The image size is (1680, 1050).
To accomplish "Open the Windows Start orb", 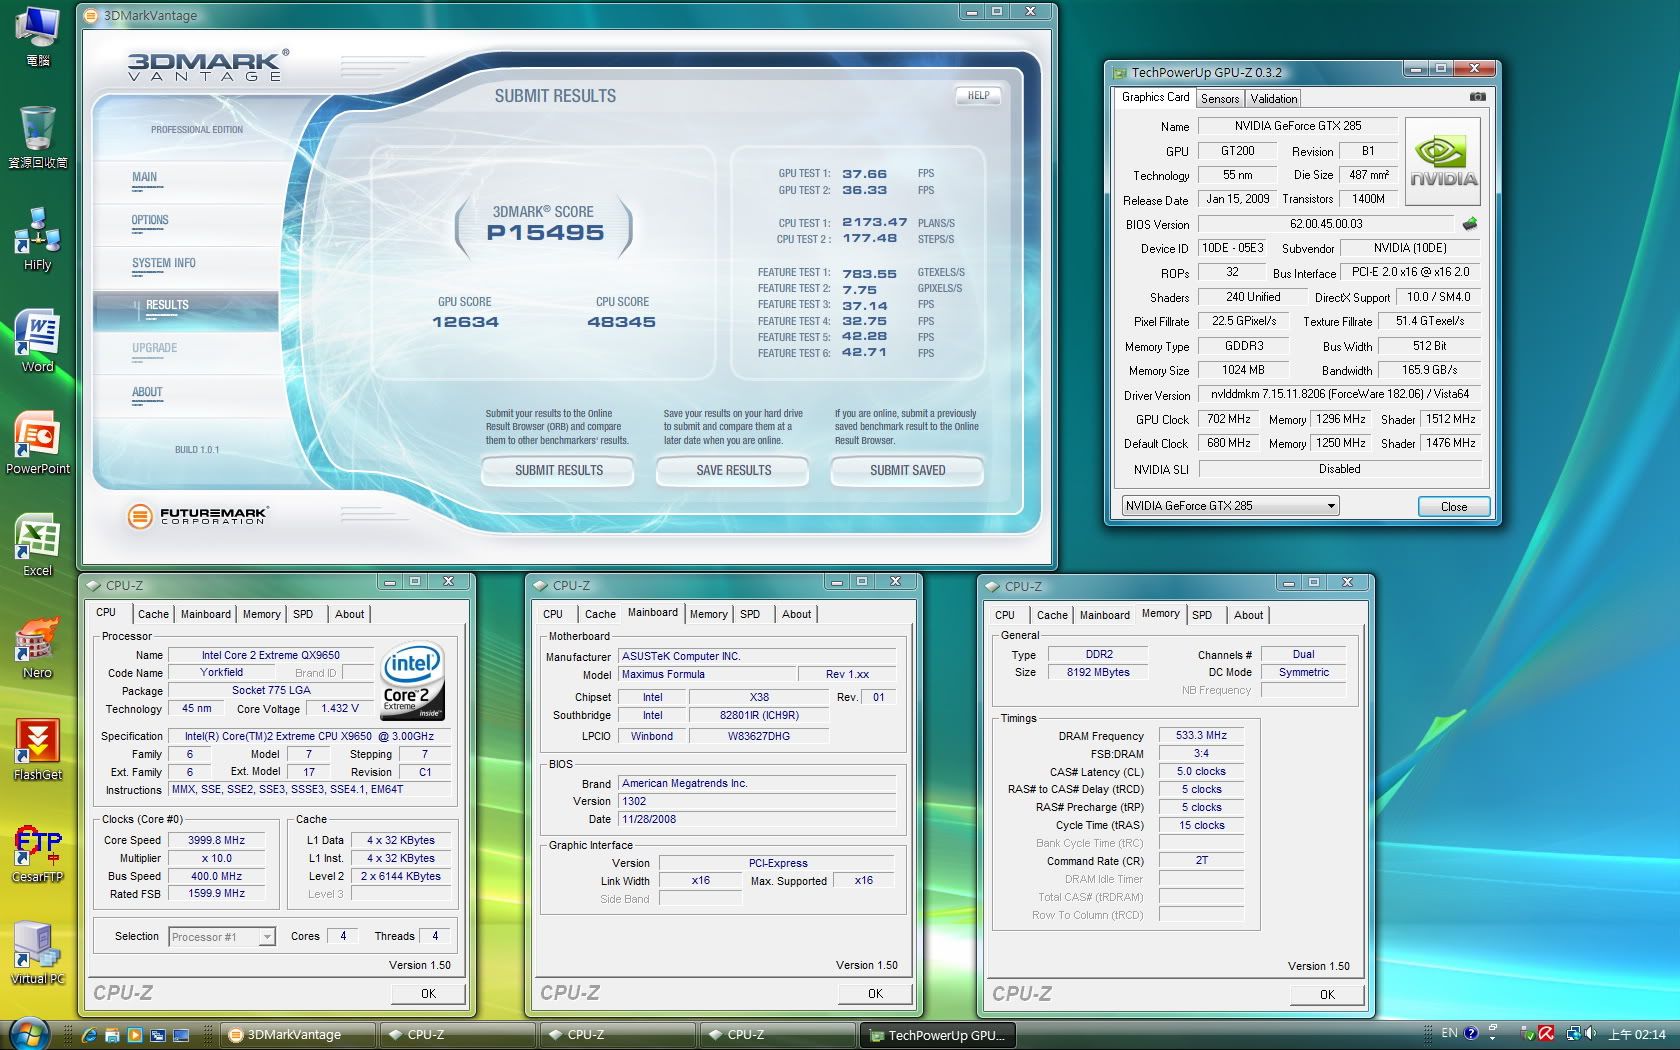I will tap(27, 1034).
